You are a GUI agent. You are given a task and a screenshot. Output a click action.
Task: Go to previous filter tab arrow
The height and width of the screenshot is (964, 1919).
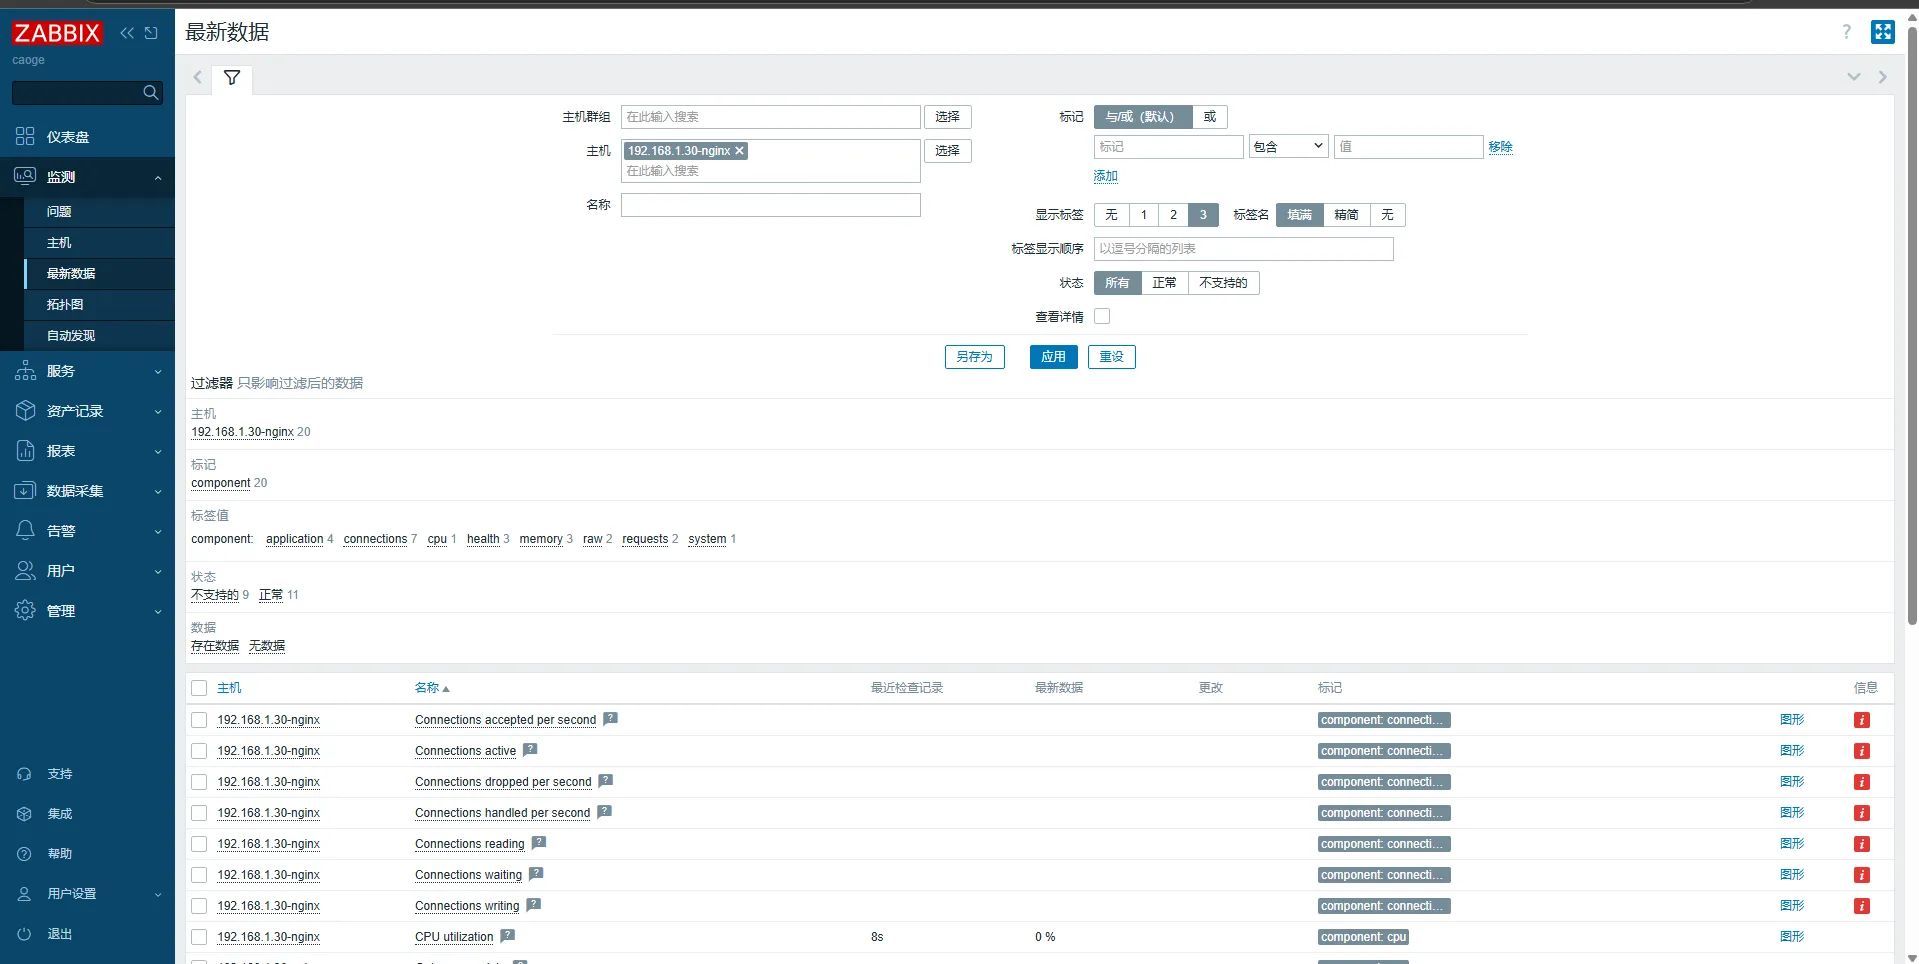click(x=198, y=77)
